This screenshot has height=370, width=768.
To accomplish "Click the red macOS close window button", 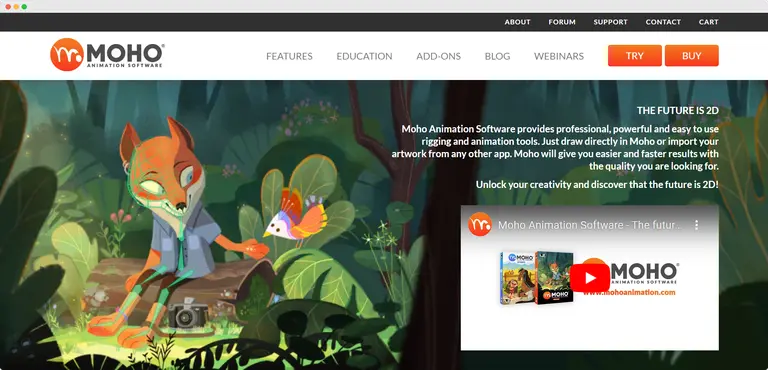I will (8, 7).
